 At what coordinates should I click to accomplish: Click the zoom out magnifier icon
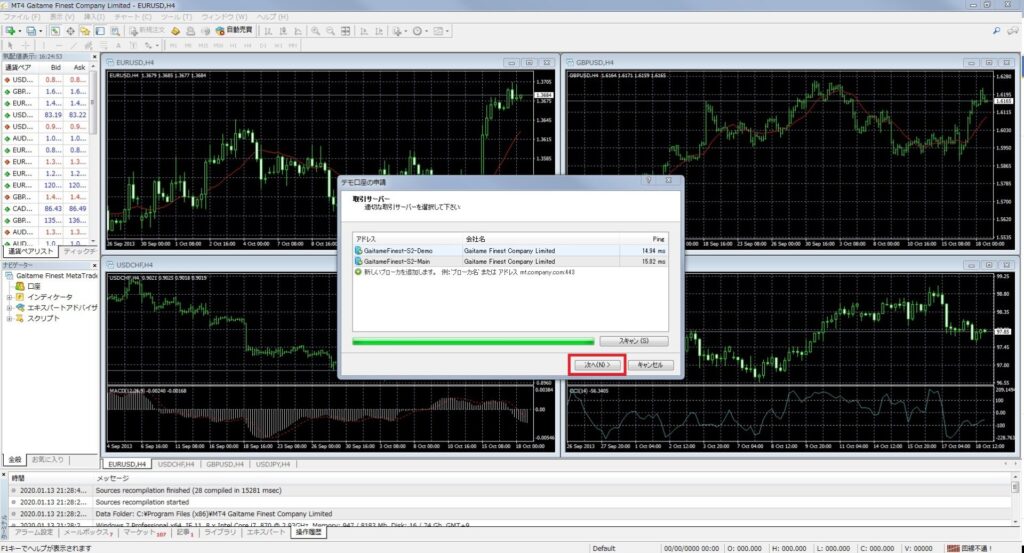pyautogui.click(x=330, y=31)
